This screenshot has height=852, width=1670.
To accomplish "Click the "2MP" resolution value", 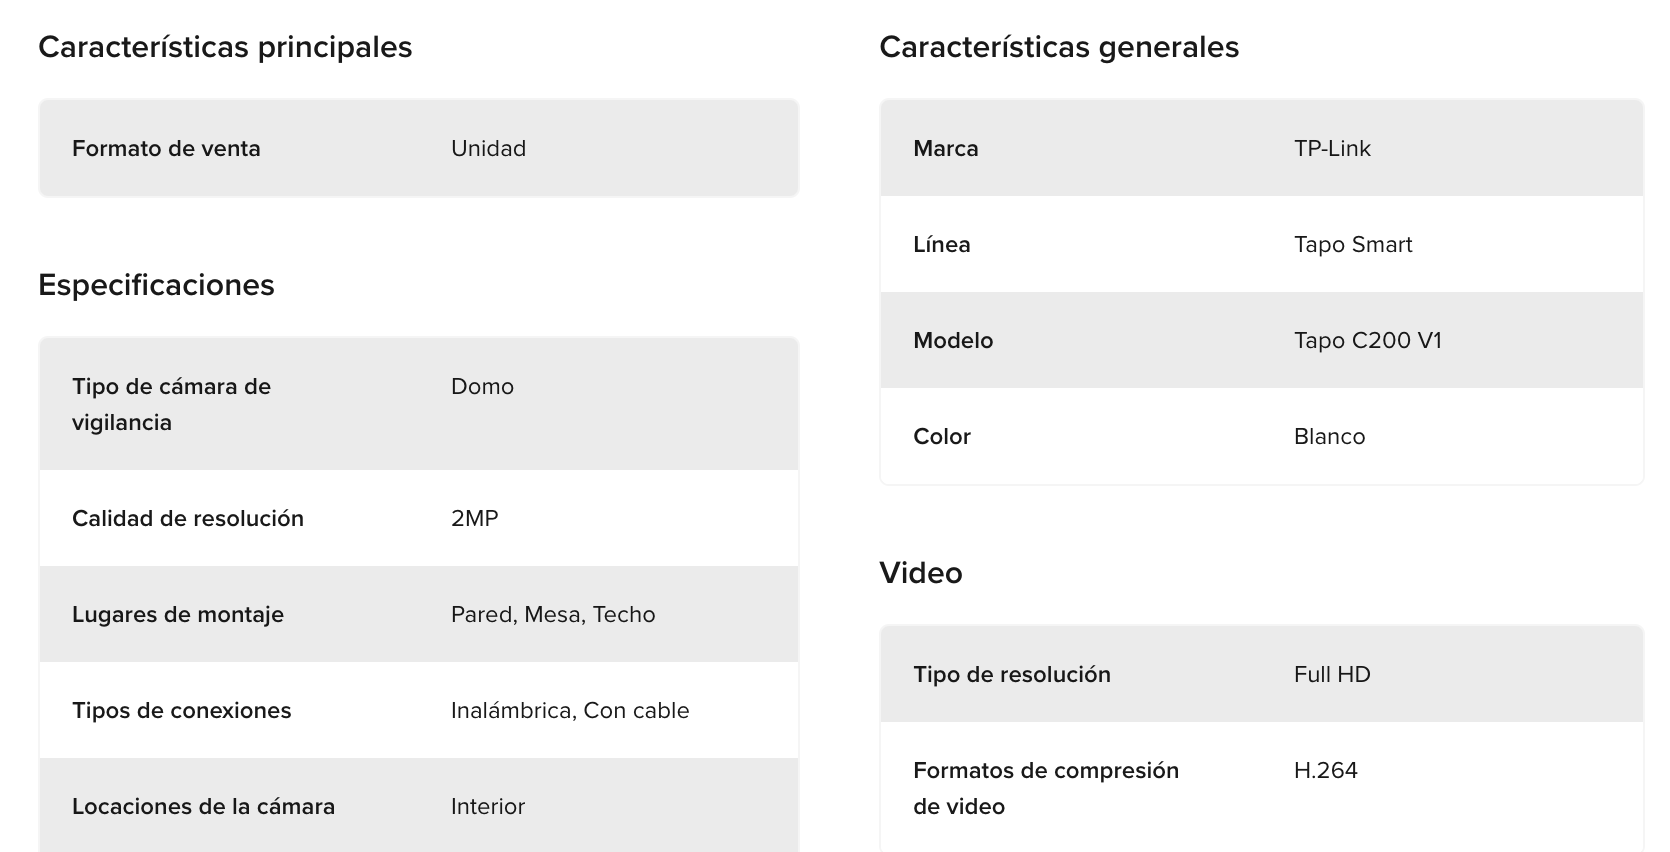I will tap(474, 519).
